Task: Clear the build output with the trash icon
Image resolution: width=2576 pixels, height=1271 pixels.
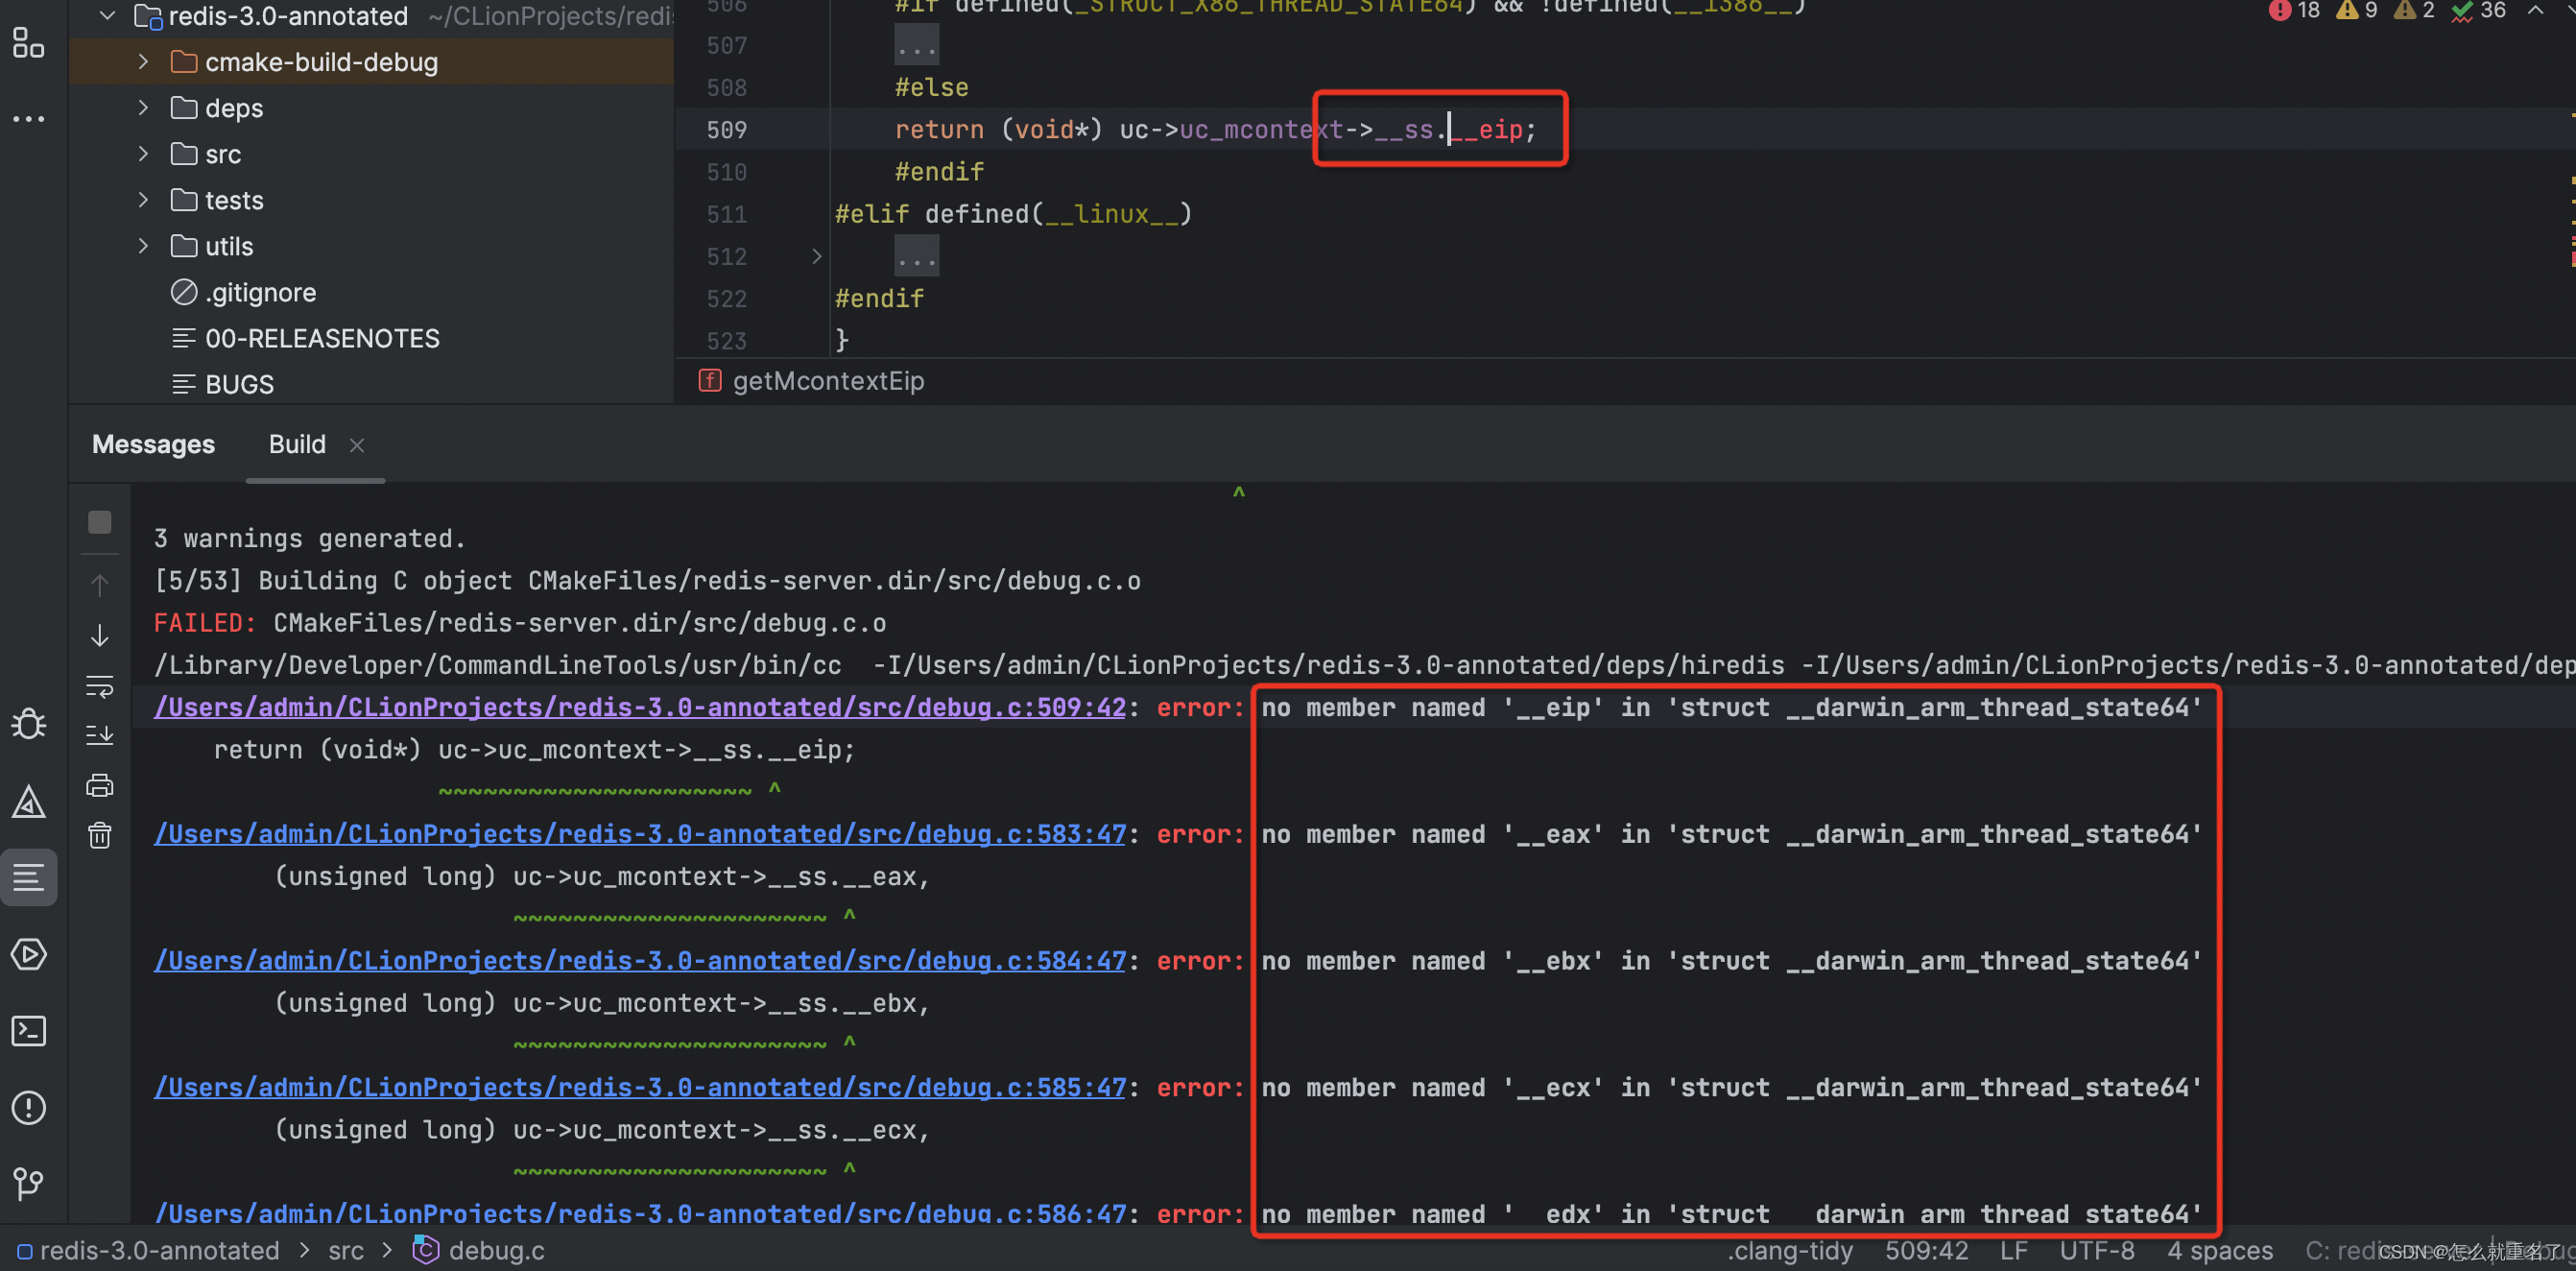Action: pyautogui.click(x=100, y=835)
